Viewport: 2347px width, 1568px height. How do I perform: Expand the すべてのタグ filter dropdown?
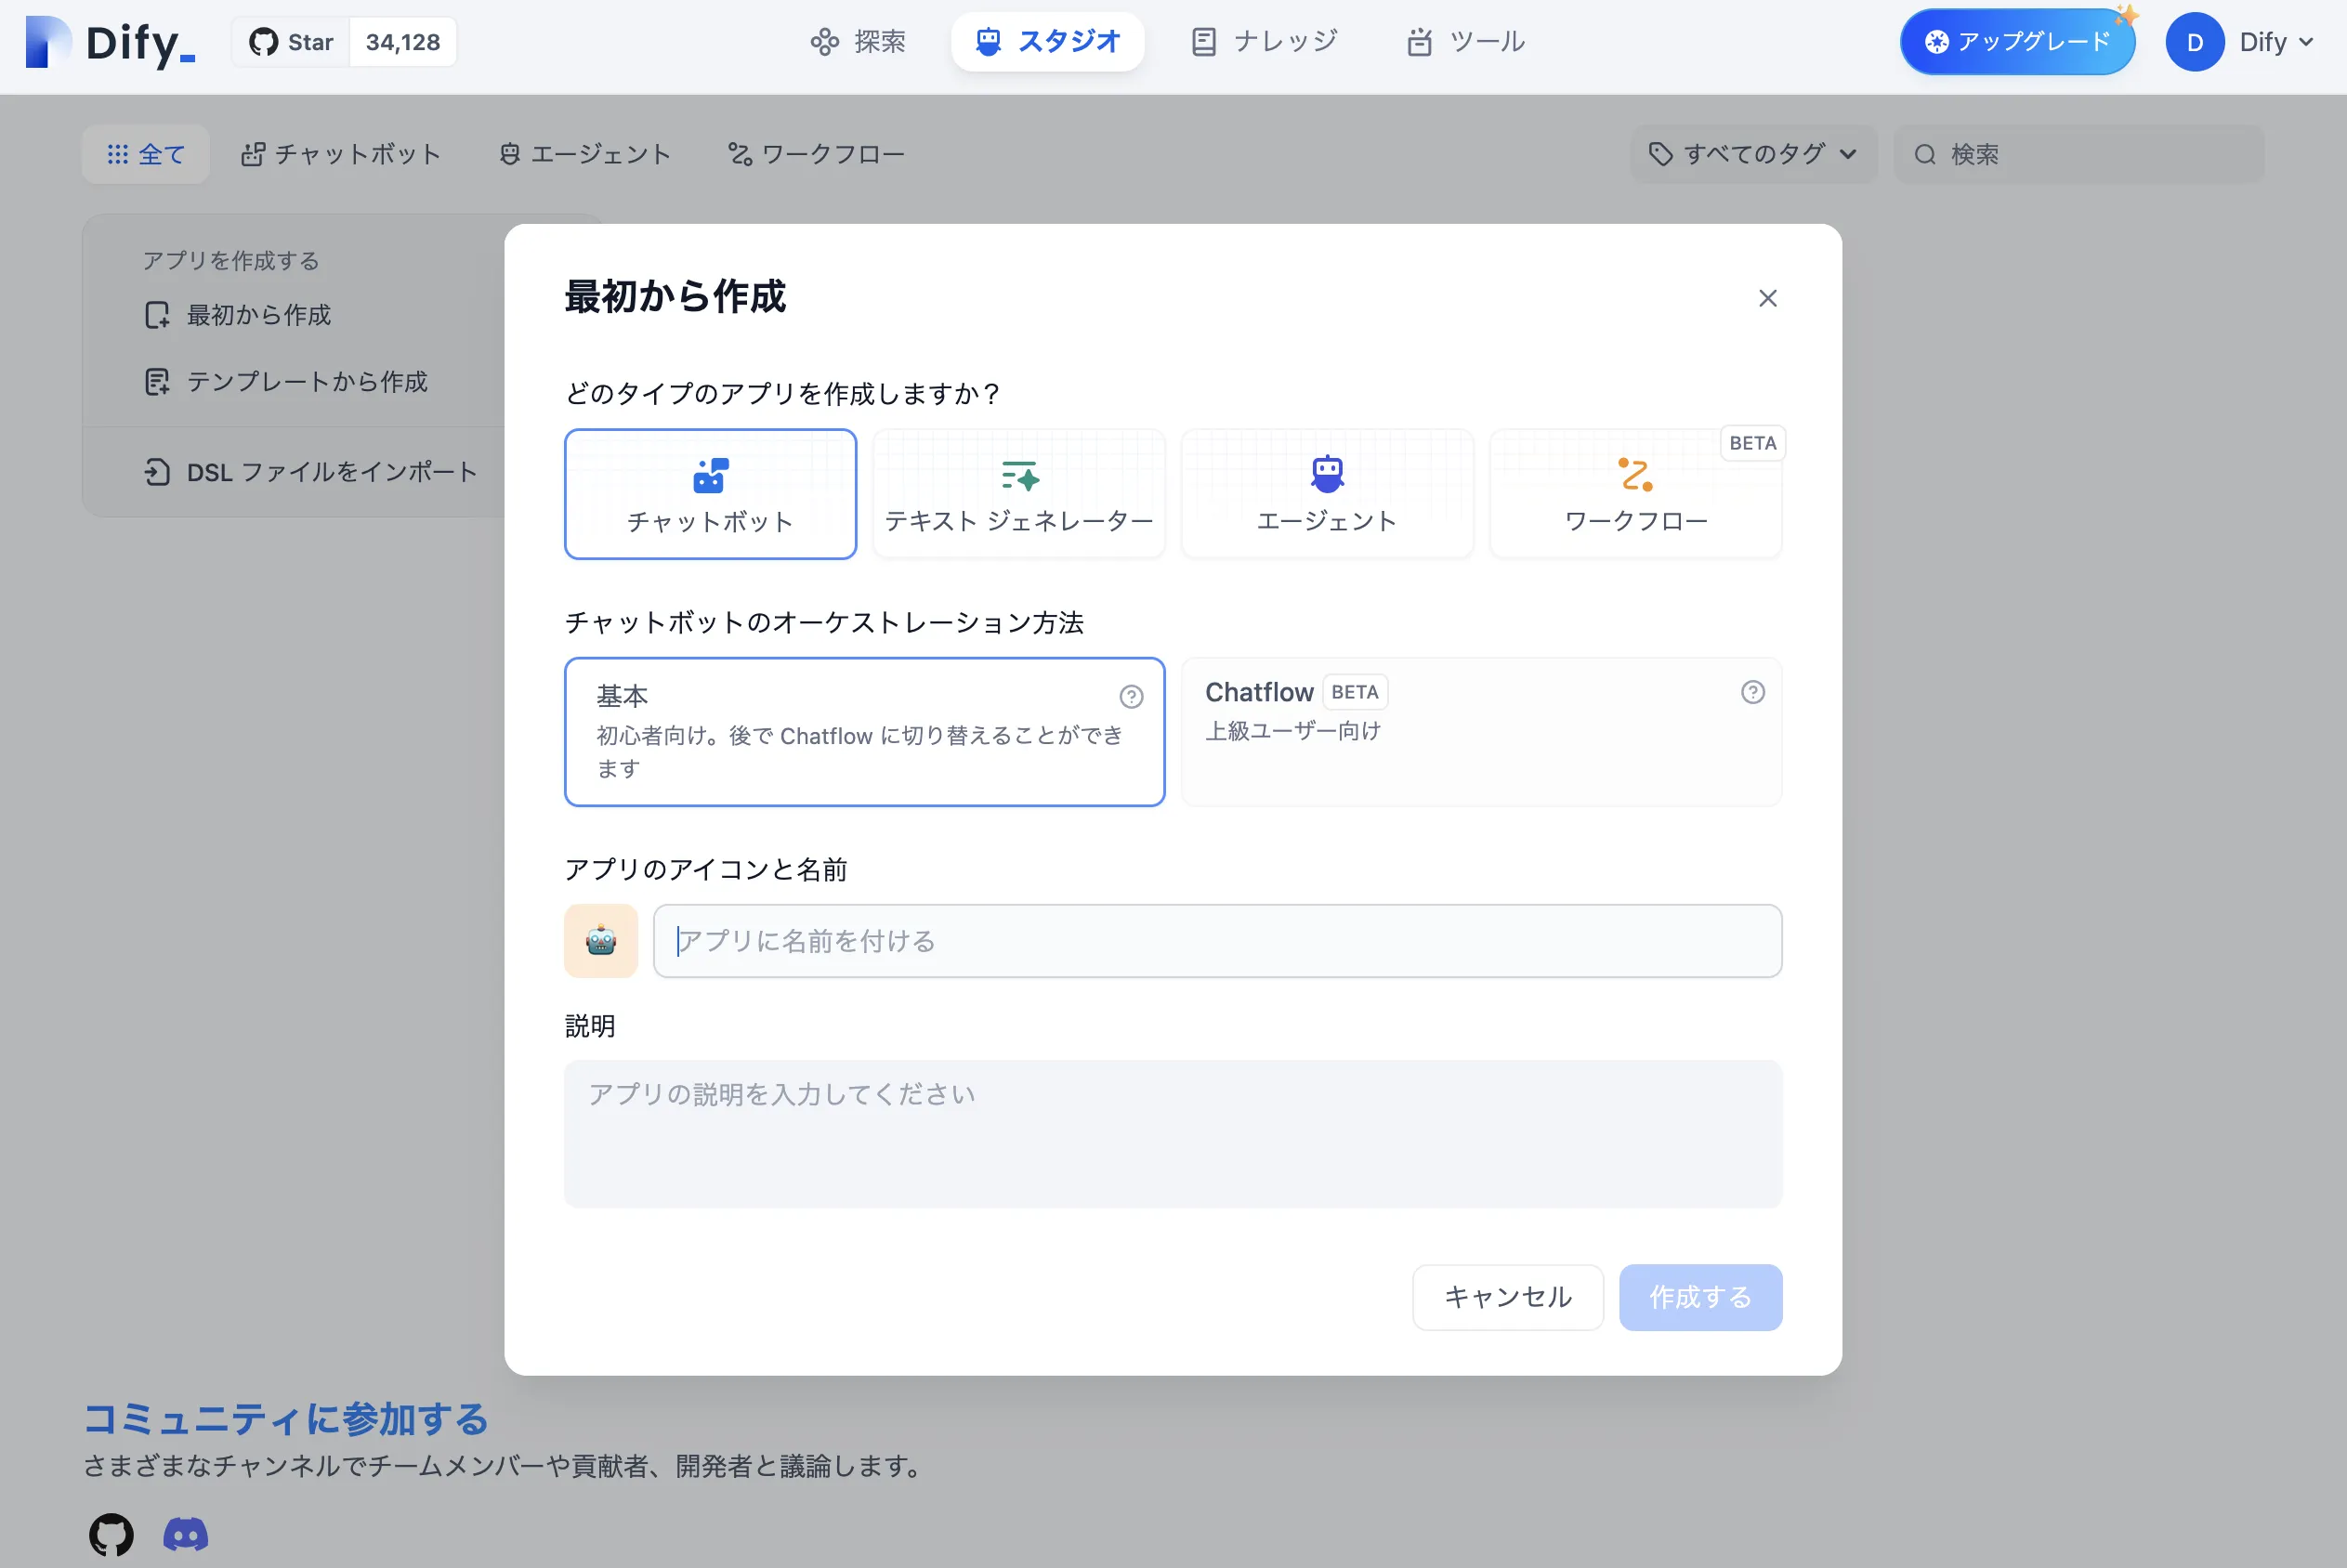1753,154
